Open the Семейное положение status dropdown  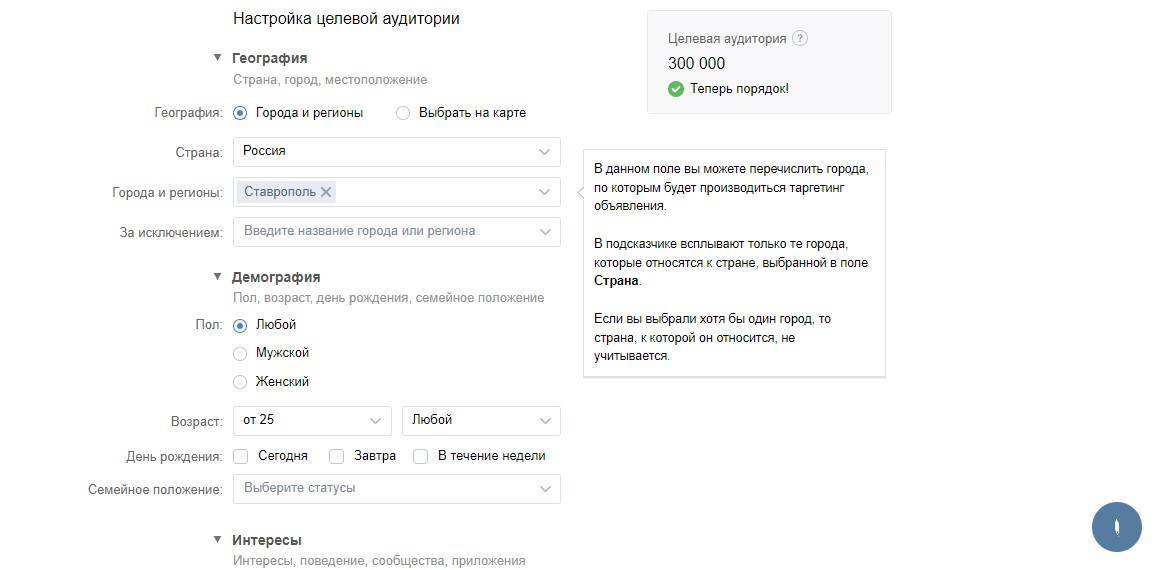396,489
